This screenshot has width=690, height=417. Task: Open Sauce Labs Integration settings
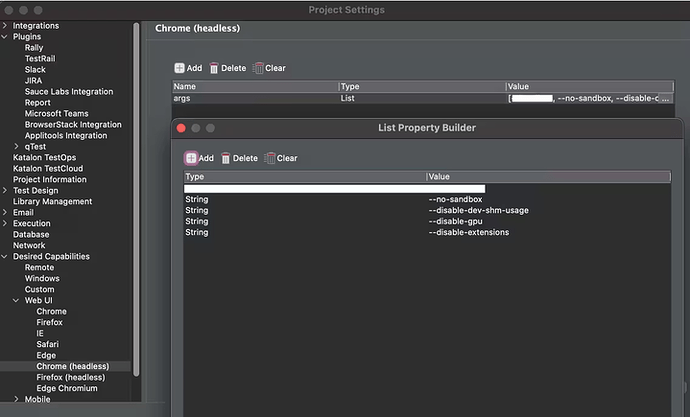69,91
